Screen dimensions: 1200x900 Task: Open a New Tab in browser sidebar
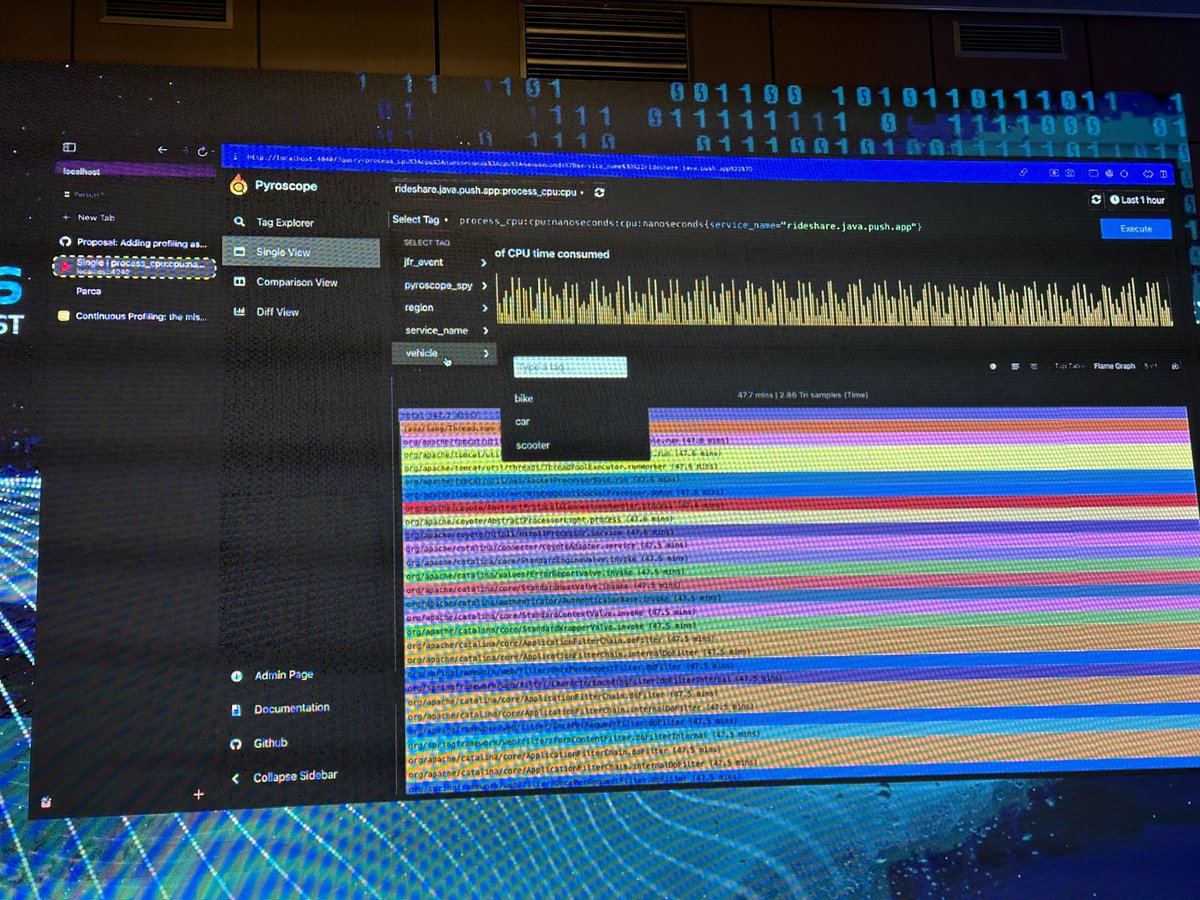(89, 217)
